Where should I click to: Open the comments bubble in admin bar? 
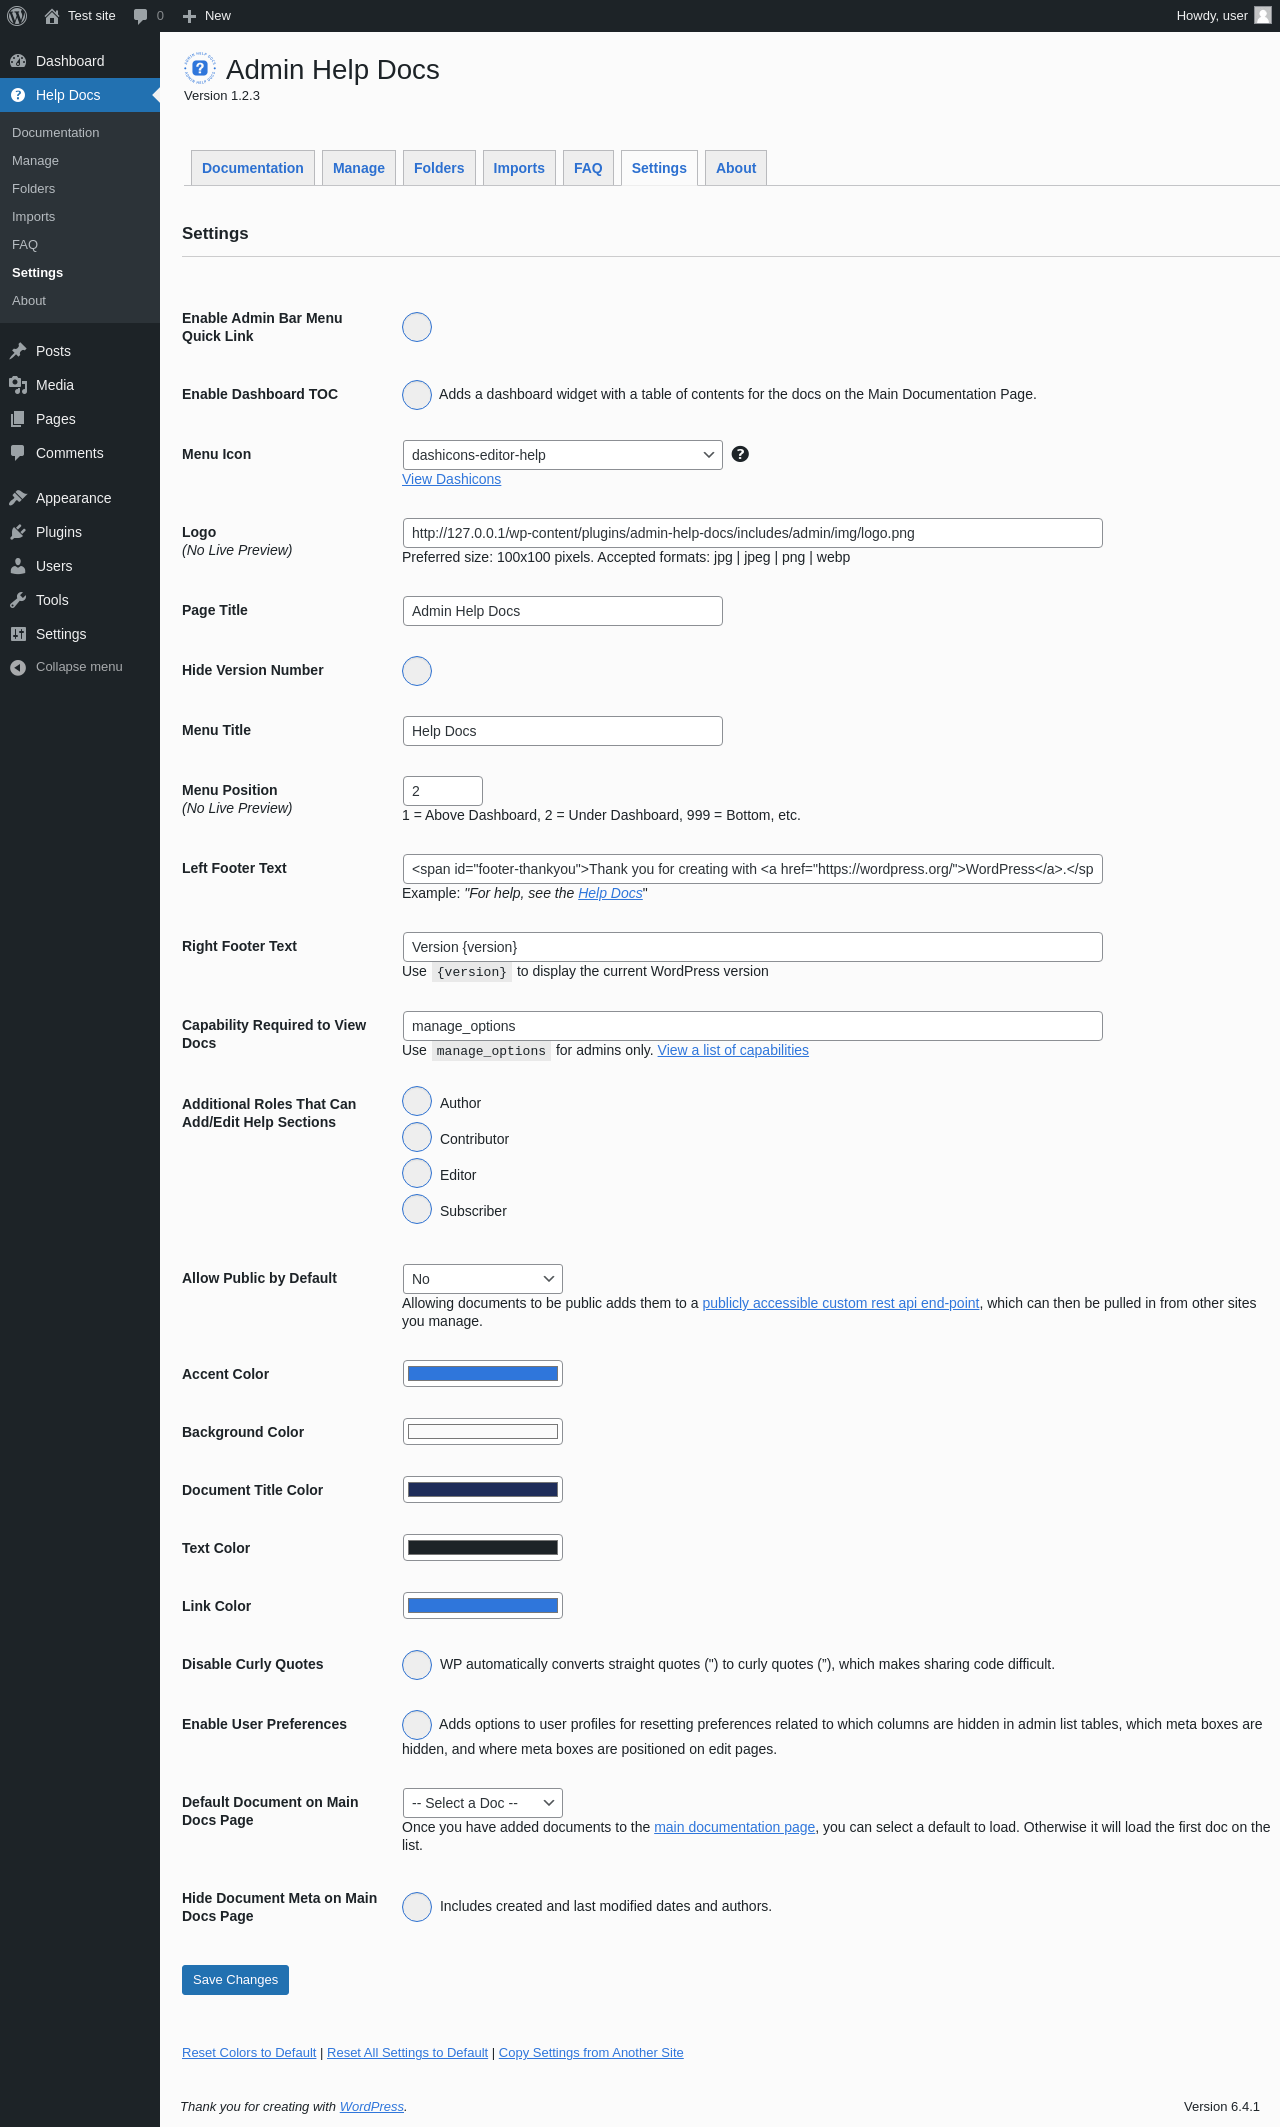pos(148,16)
